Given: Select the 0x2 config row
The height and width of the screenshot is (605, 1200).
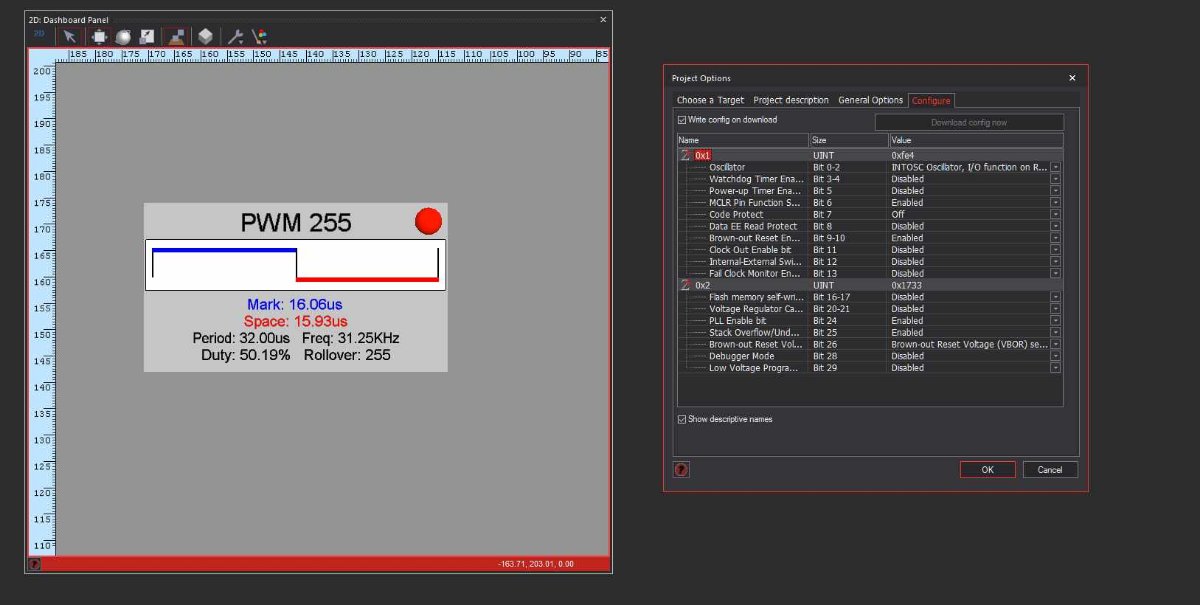Looking at the screenshot, I should tap(869, 285).
